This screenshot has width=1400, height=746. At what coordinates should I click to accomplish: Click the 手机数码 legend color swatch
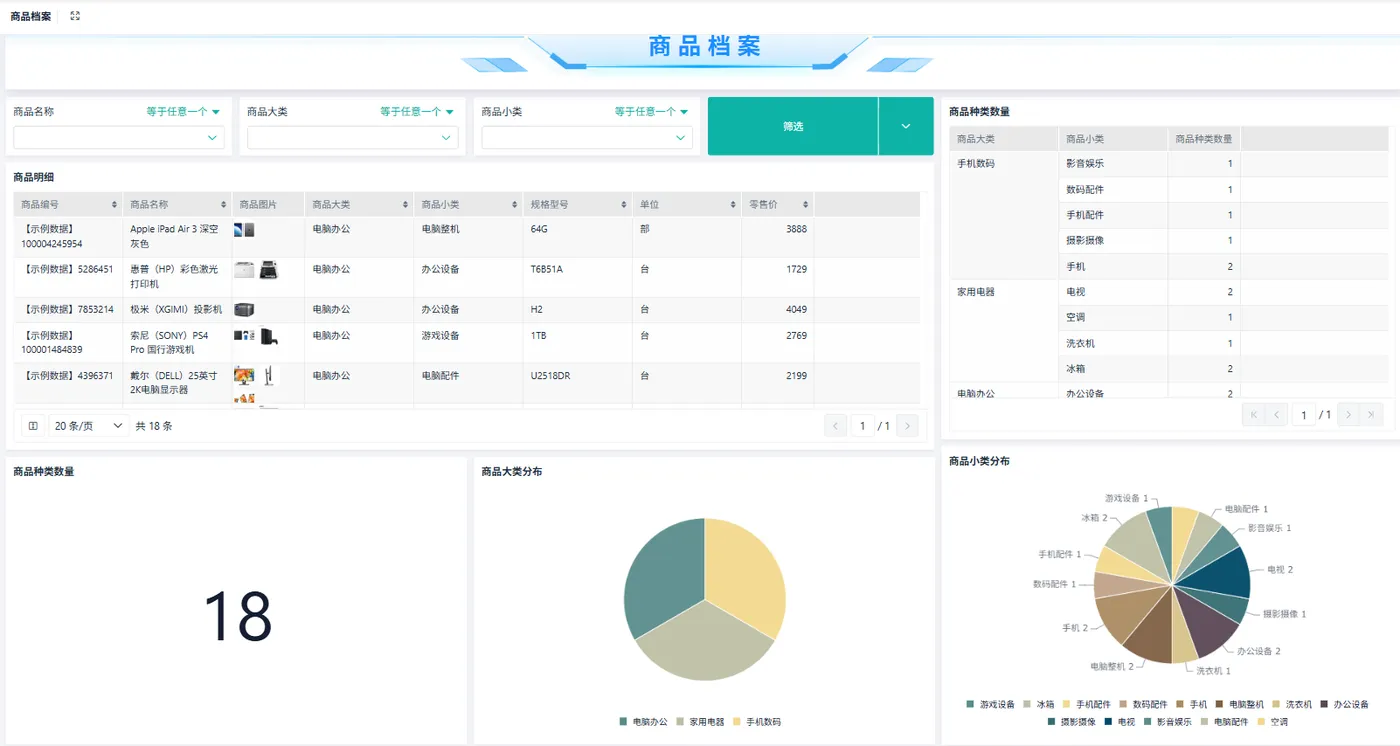tap(738, 722)
